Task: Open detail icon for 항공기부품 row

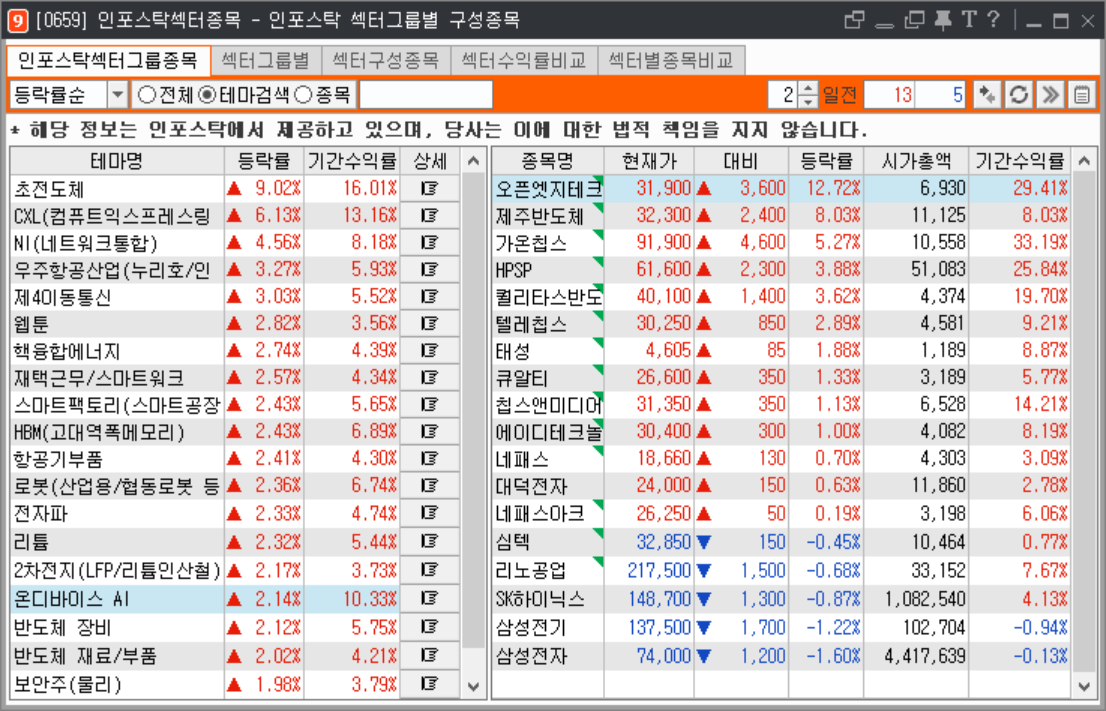Action: [429, 458]
